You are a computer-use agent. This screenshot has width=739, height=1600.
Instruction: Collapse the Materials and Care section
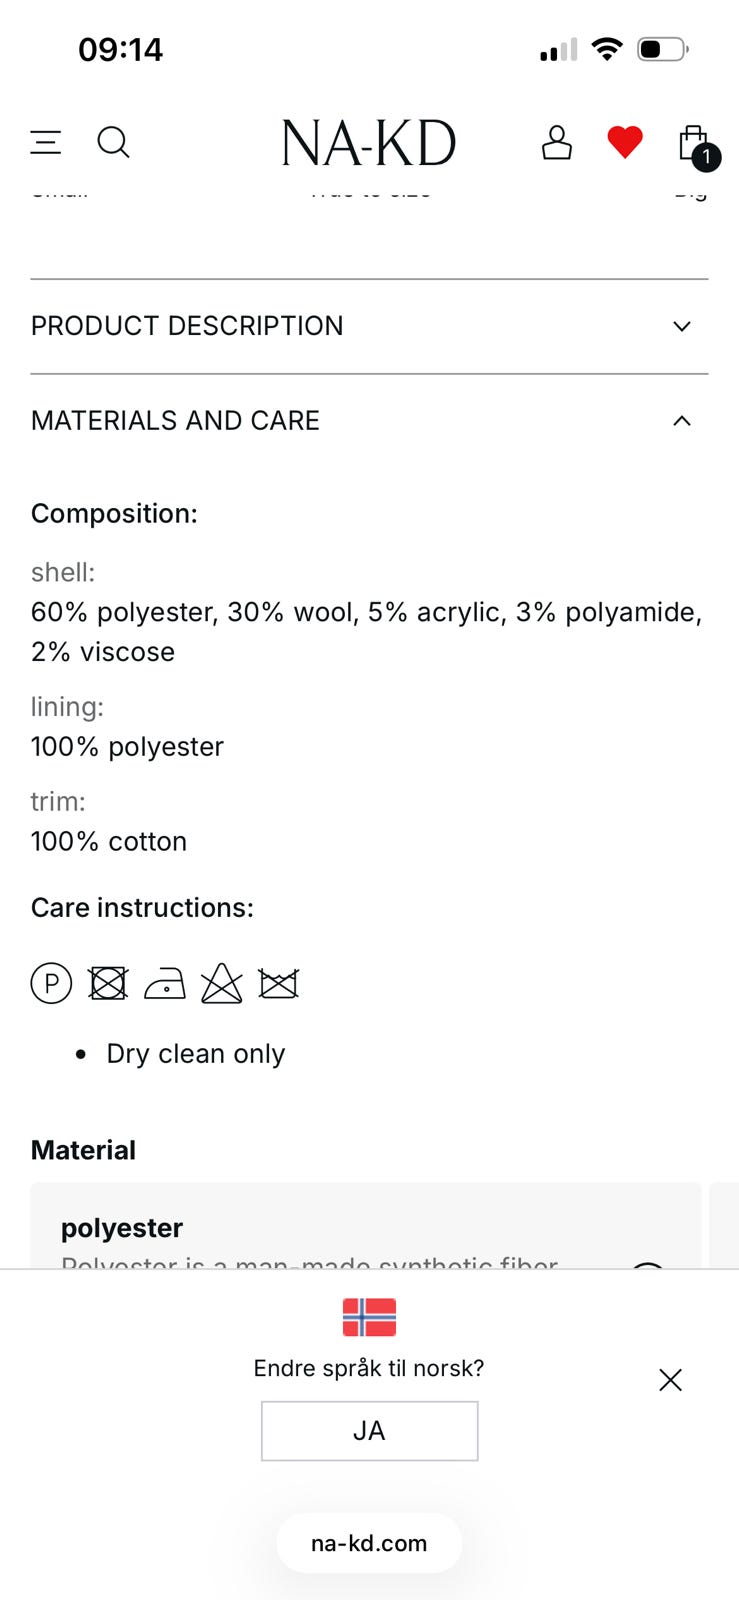[x=176, y=421]
